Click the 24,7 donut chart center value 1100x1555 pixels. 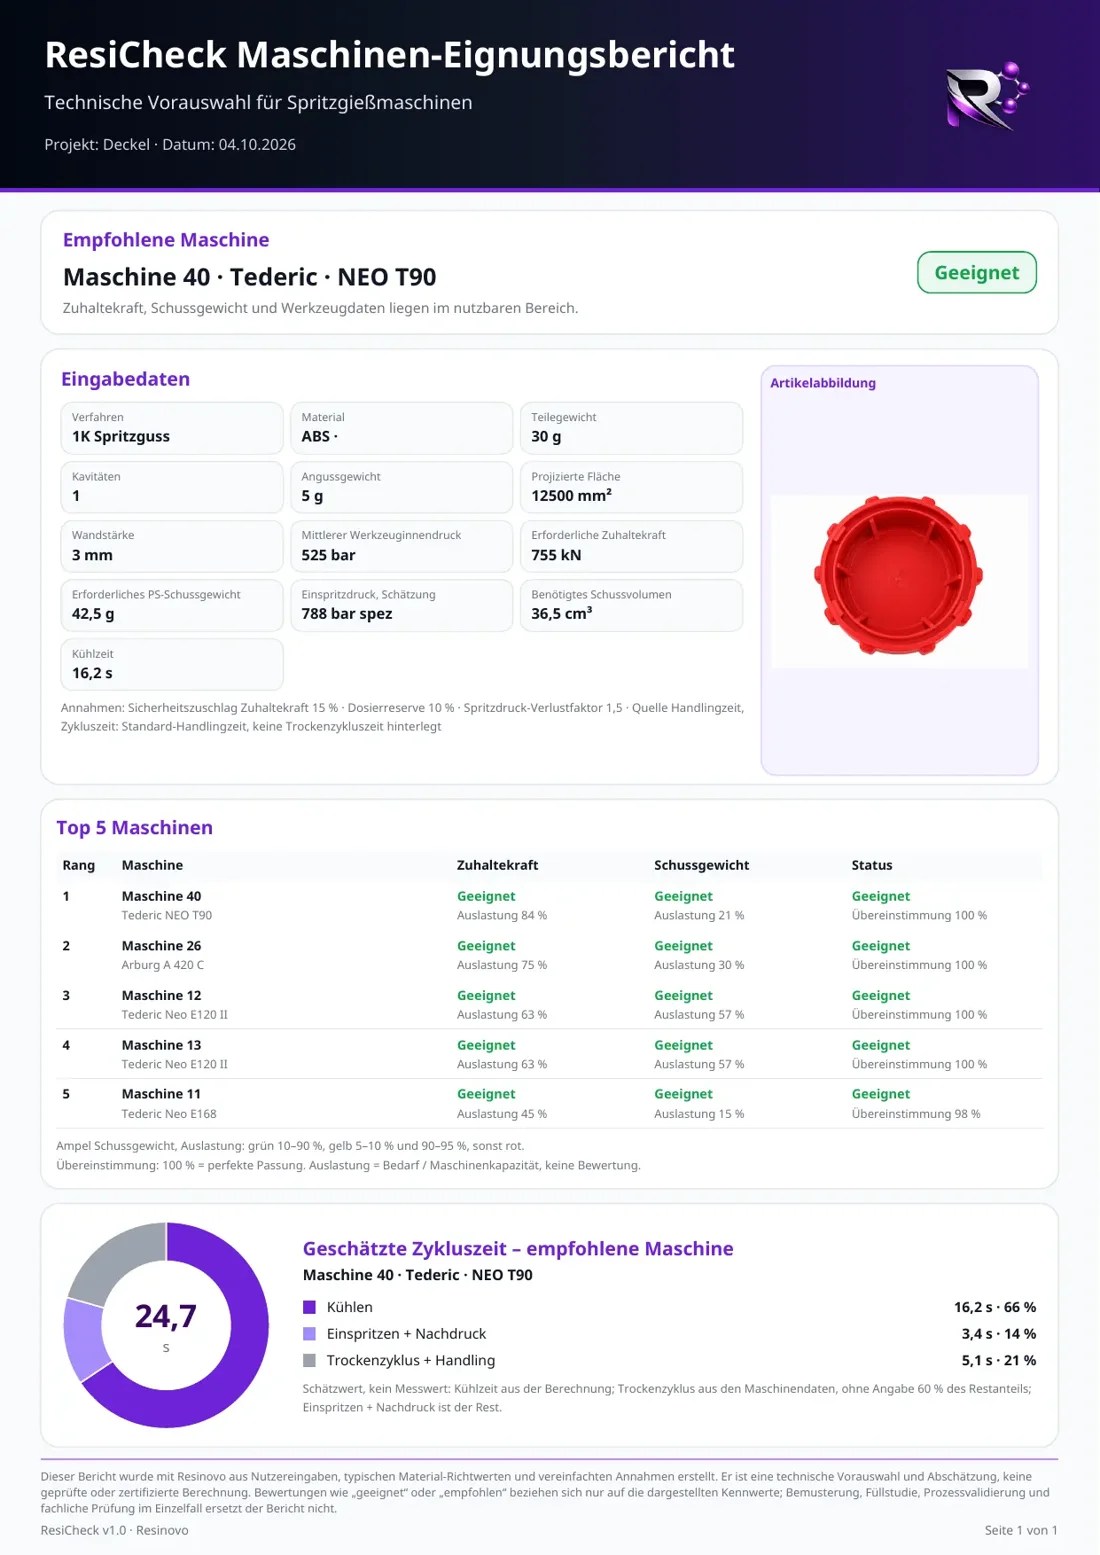click(166, 1316)
